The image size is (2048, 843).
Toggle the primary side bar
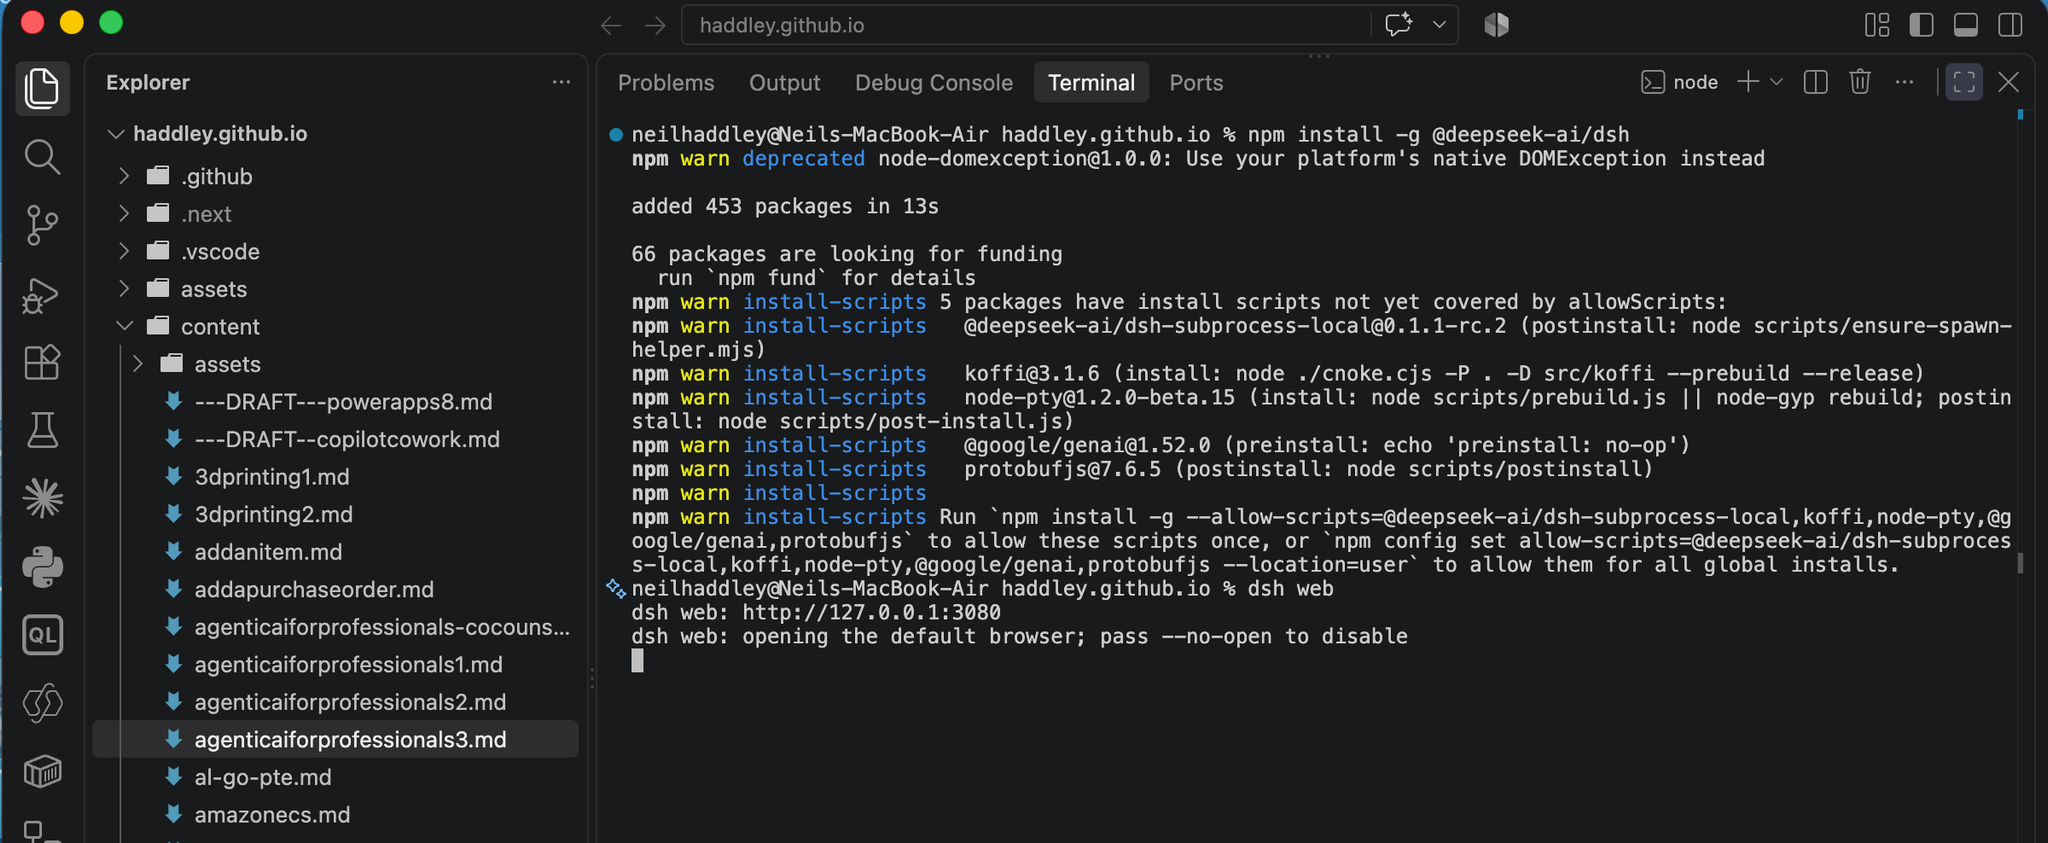click(x=1921, y=25)
